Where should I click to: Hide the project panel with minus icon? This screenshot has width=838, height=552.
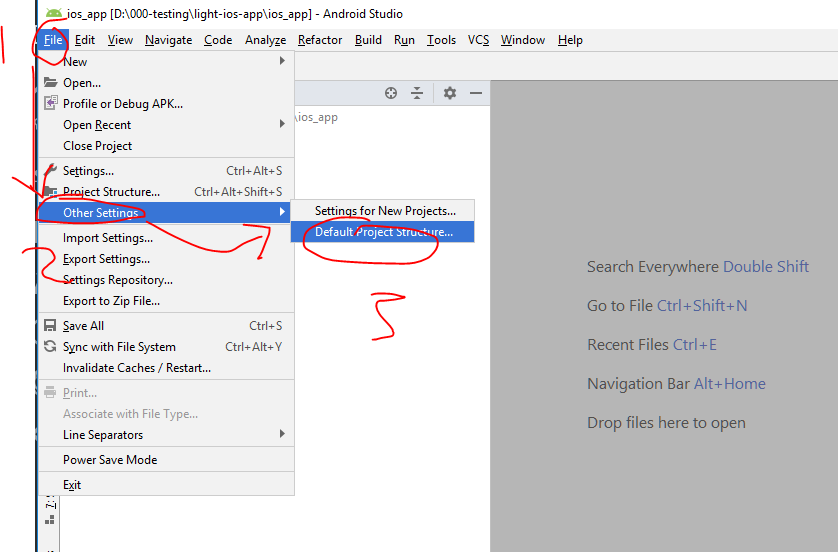click(476, 93)
